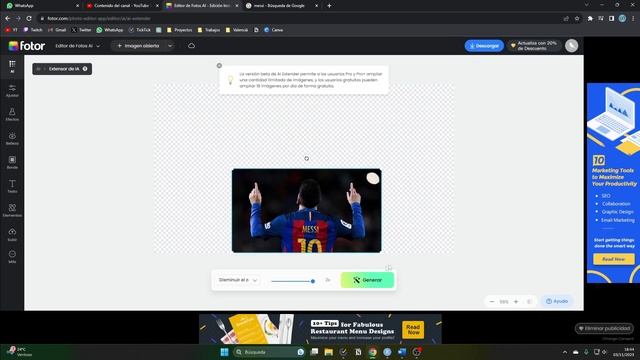Select the Texto tool in sidebar
This screenshot has width=640, height=360.
tap(12, 187)
